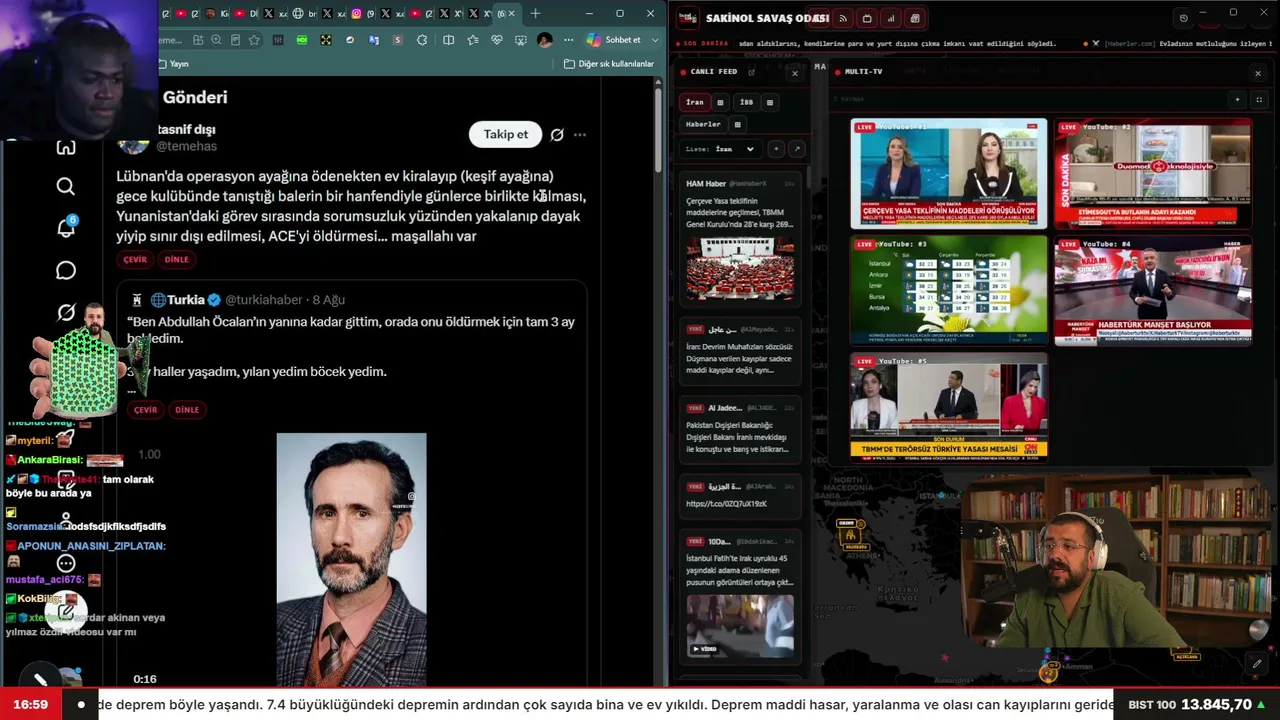Switch to the Instagram browser tab

tap(363, 13)
